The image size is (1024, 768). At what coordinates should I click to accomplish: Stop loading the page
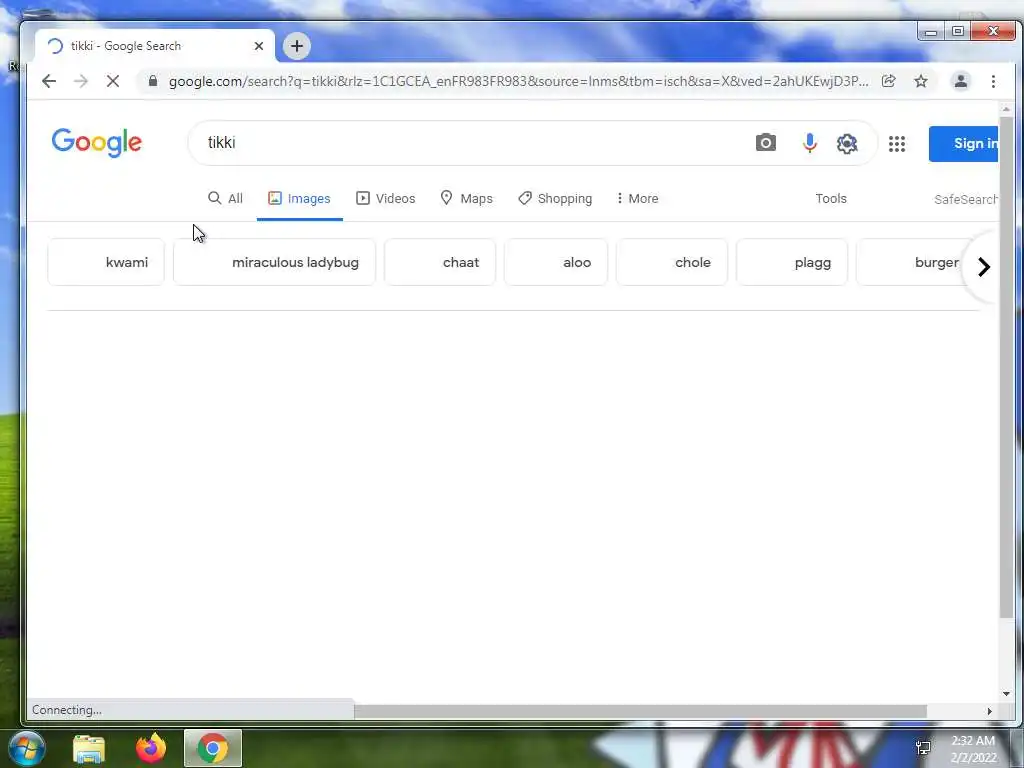point(112,81)
